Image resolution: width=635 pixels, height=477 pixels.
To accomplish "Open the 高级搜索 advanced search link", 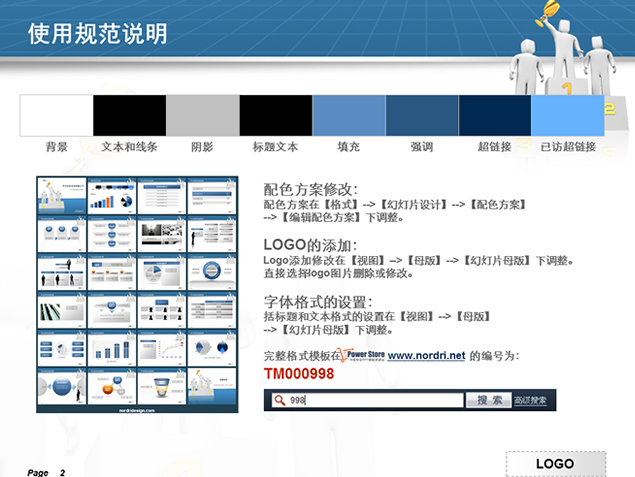I will (531, 400).
